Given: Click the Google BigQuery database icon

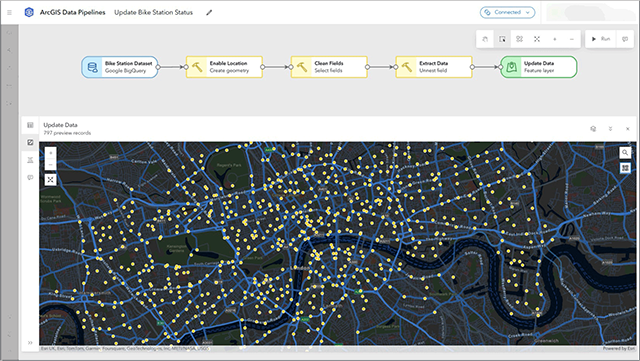Looking at the screenshot, I should 93,67.
